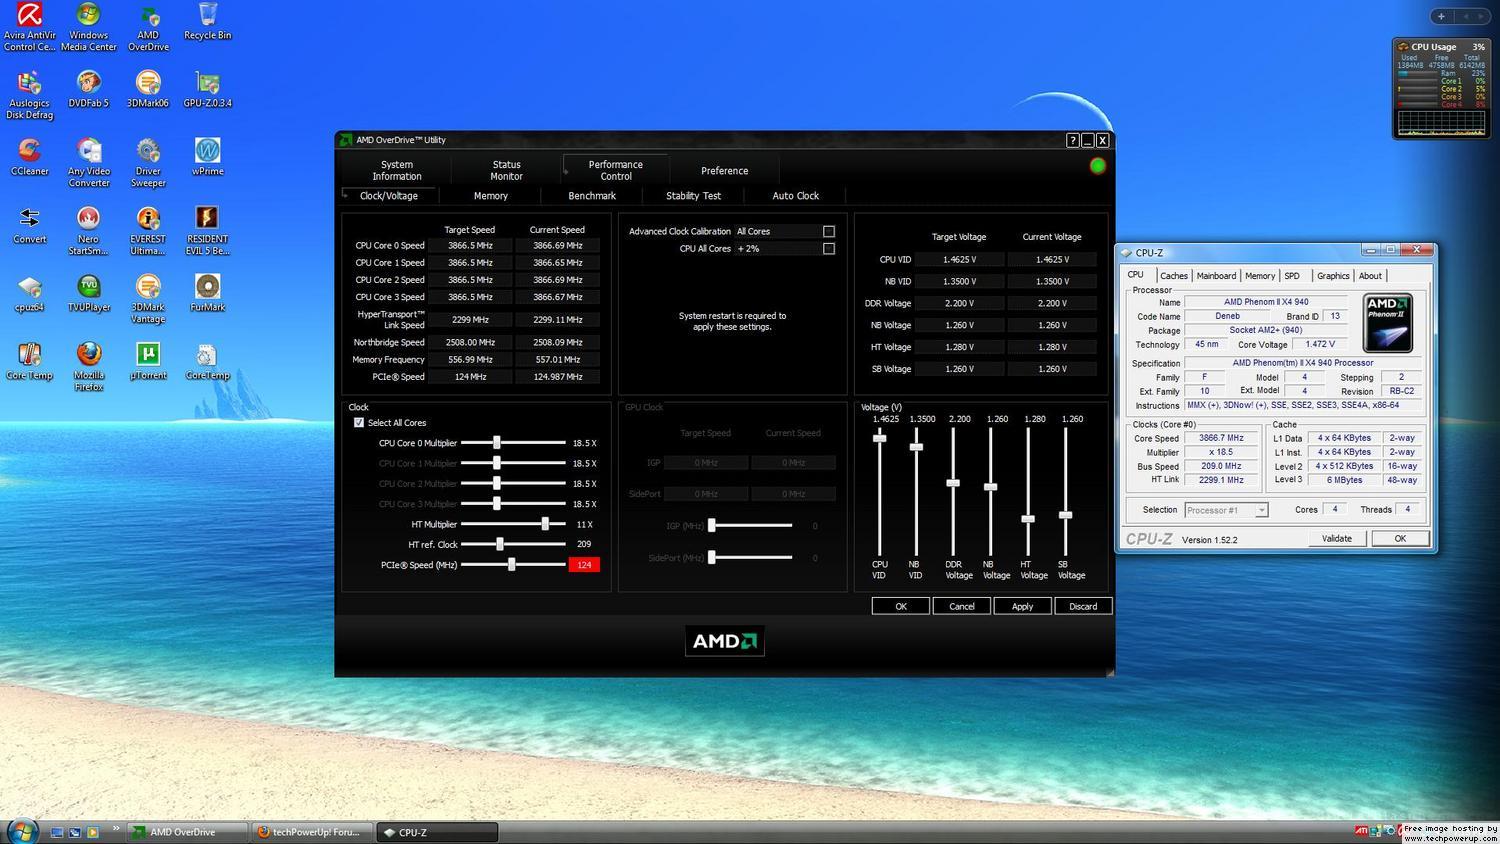Open Windows Media Center desktop icon
Image resolution: width=1500 pixels, height=844 pixels.
[88, 27]
